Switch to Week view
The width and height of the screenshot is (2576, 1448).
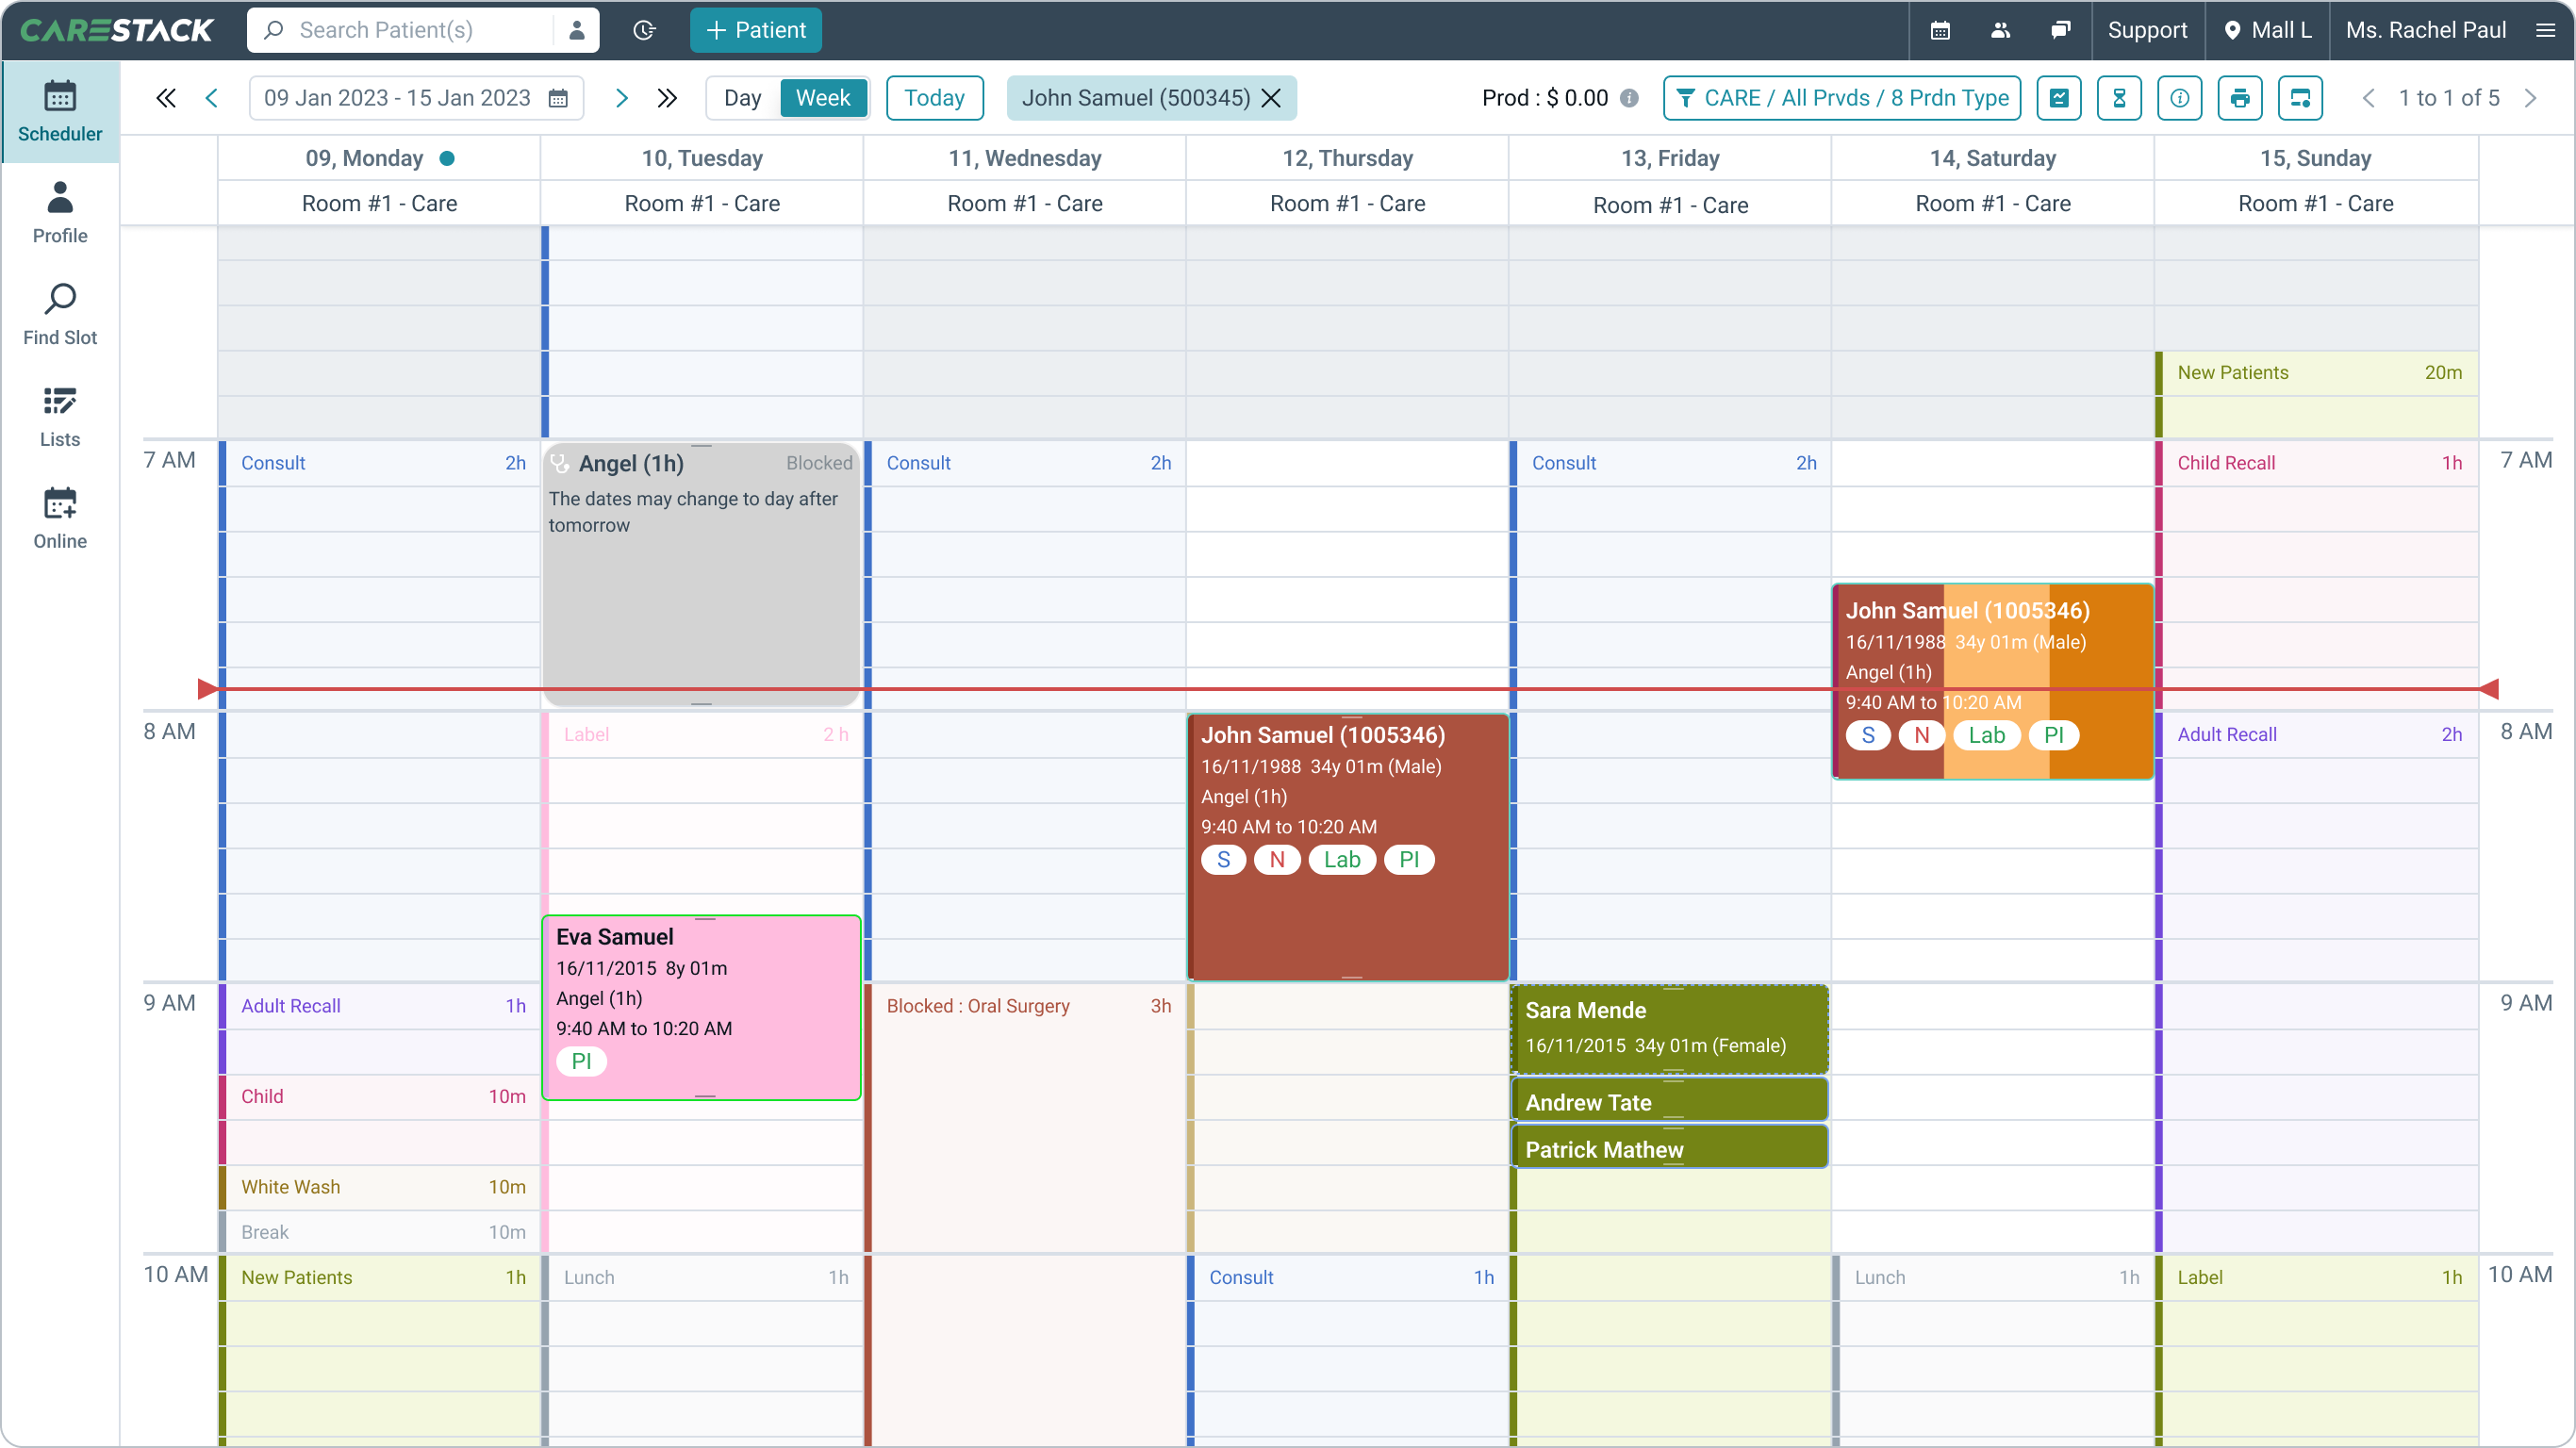(823, 98)
